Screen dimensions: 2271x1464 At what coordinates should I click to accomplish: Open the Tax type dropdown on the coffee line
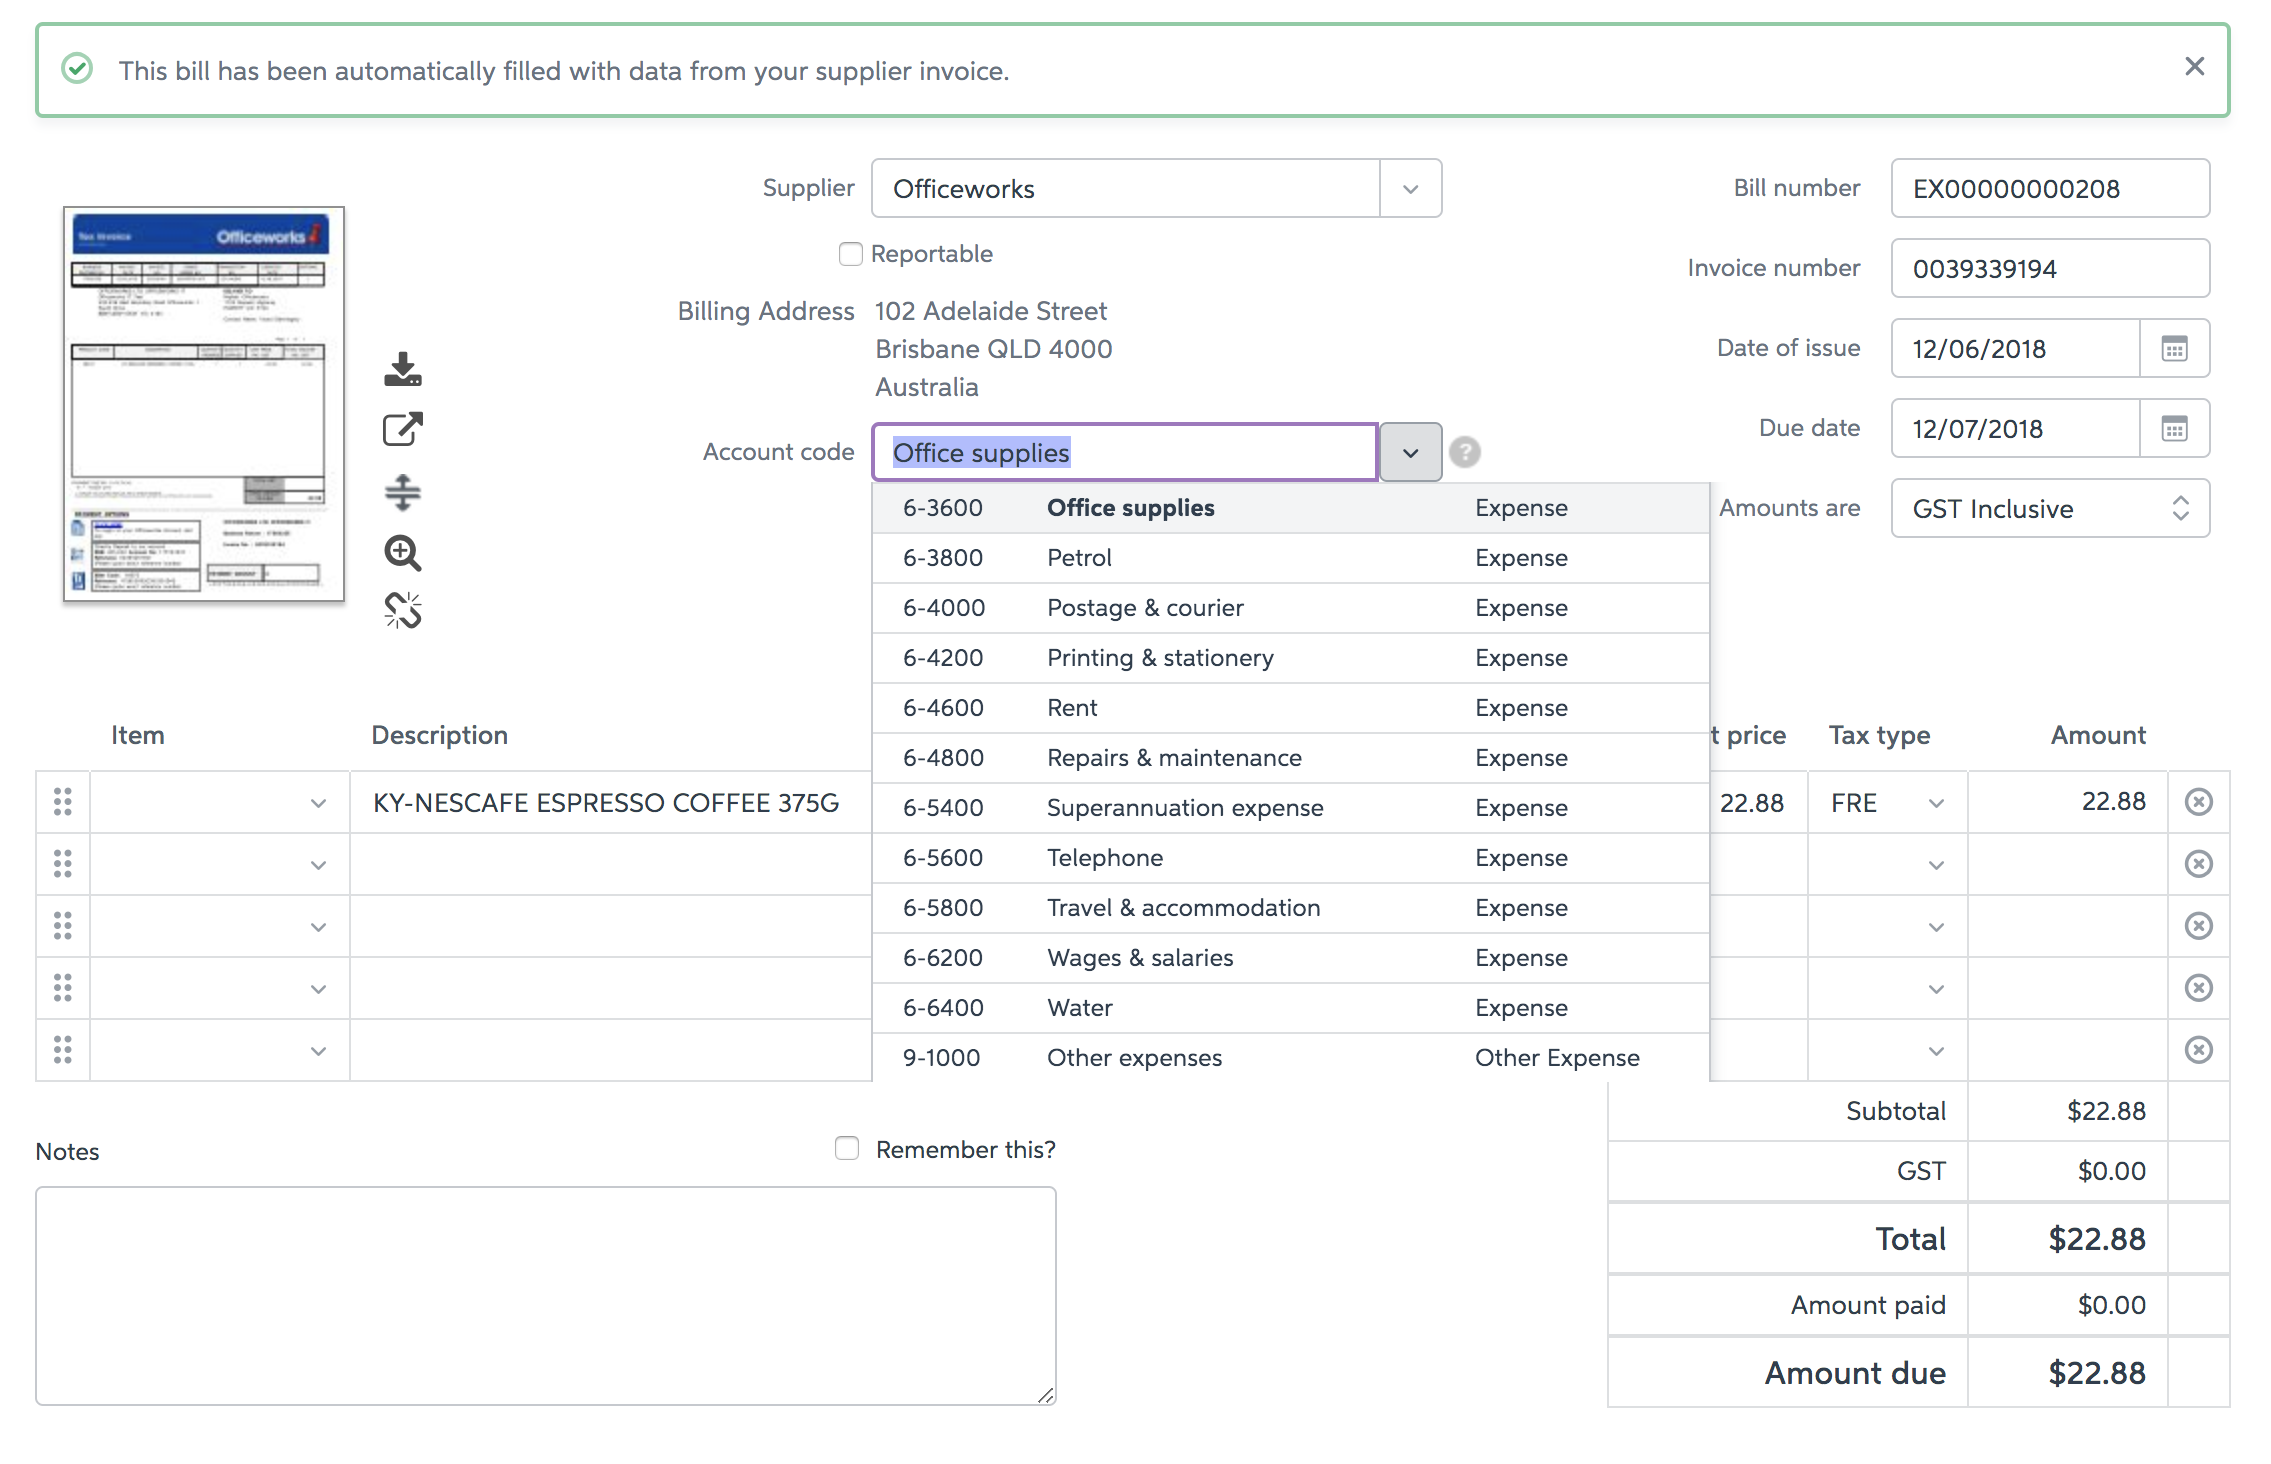1936,801
